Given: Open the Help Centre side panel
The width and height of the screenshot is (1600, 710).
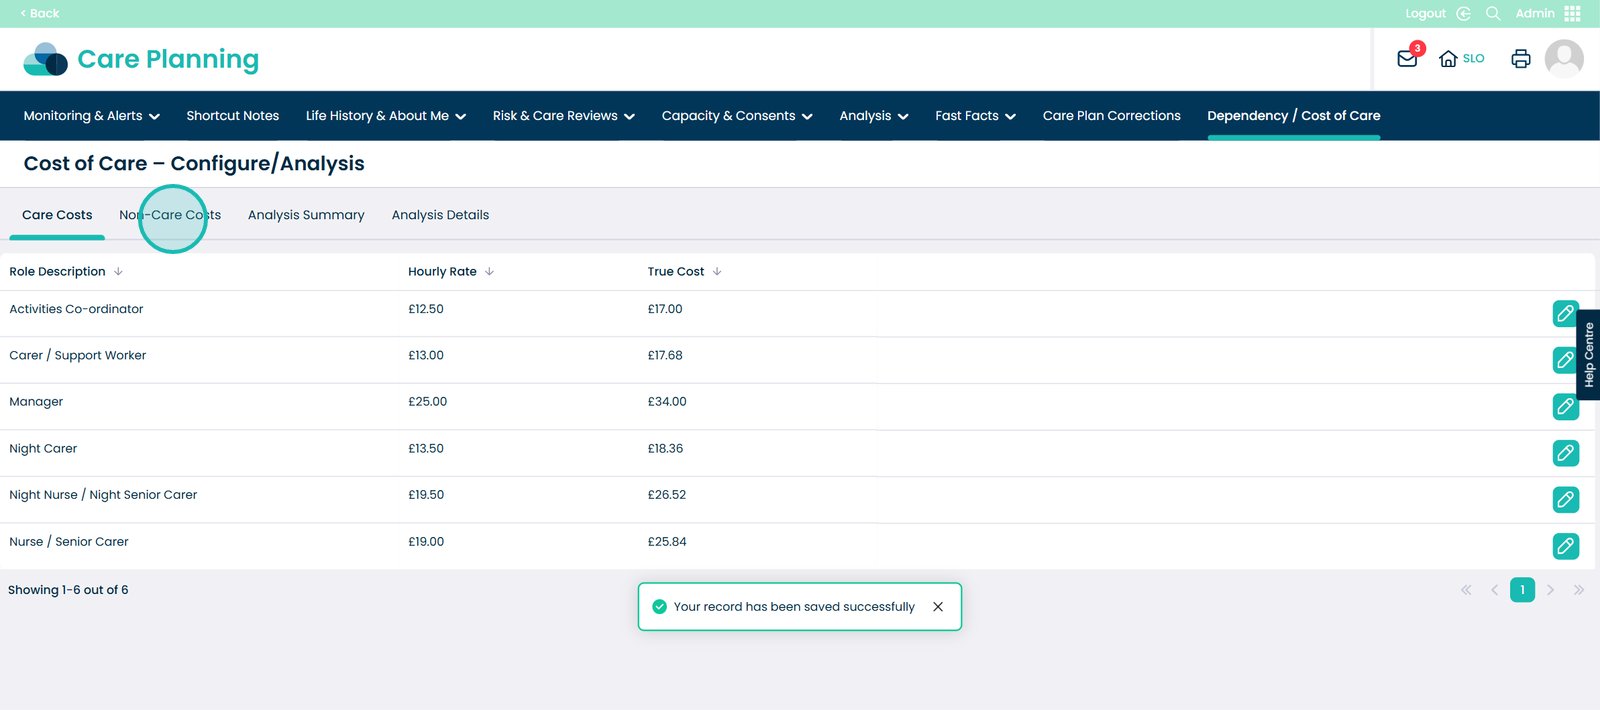Looking at the screenshot, I should 1588,355.
